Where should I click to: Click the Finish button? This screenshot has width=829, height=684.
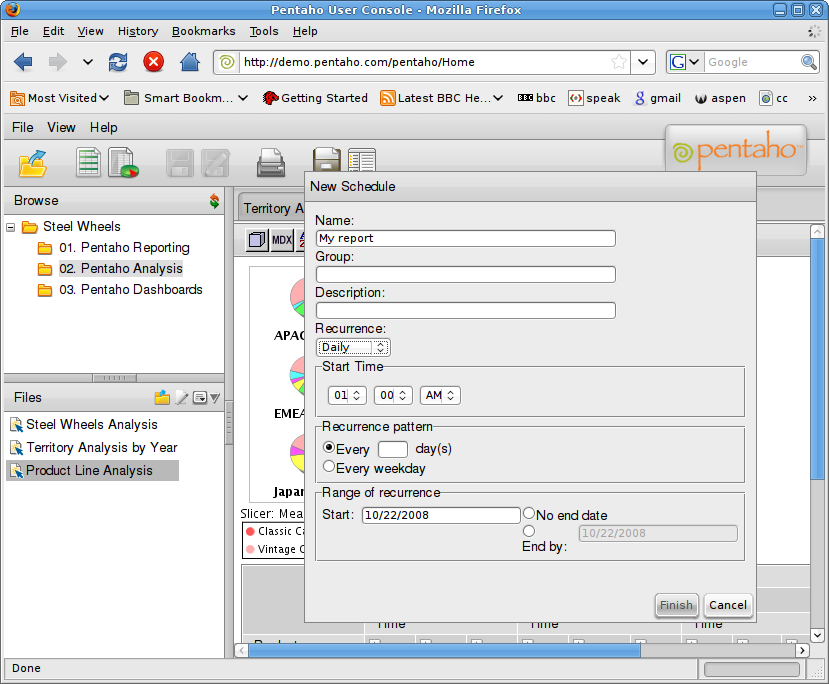[676, 605]
